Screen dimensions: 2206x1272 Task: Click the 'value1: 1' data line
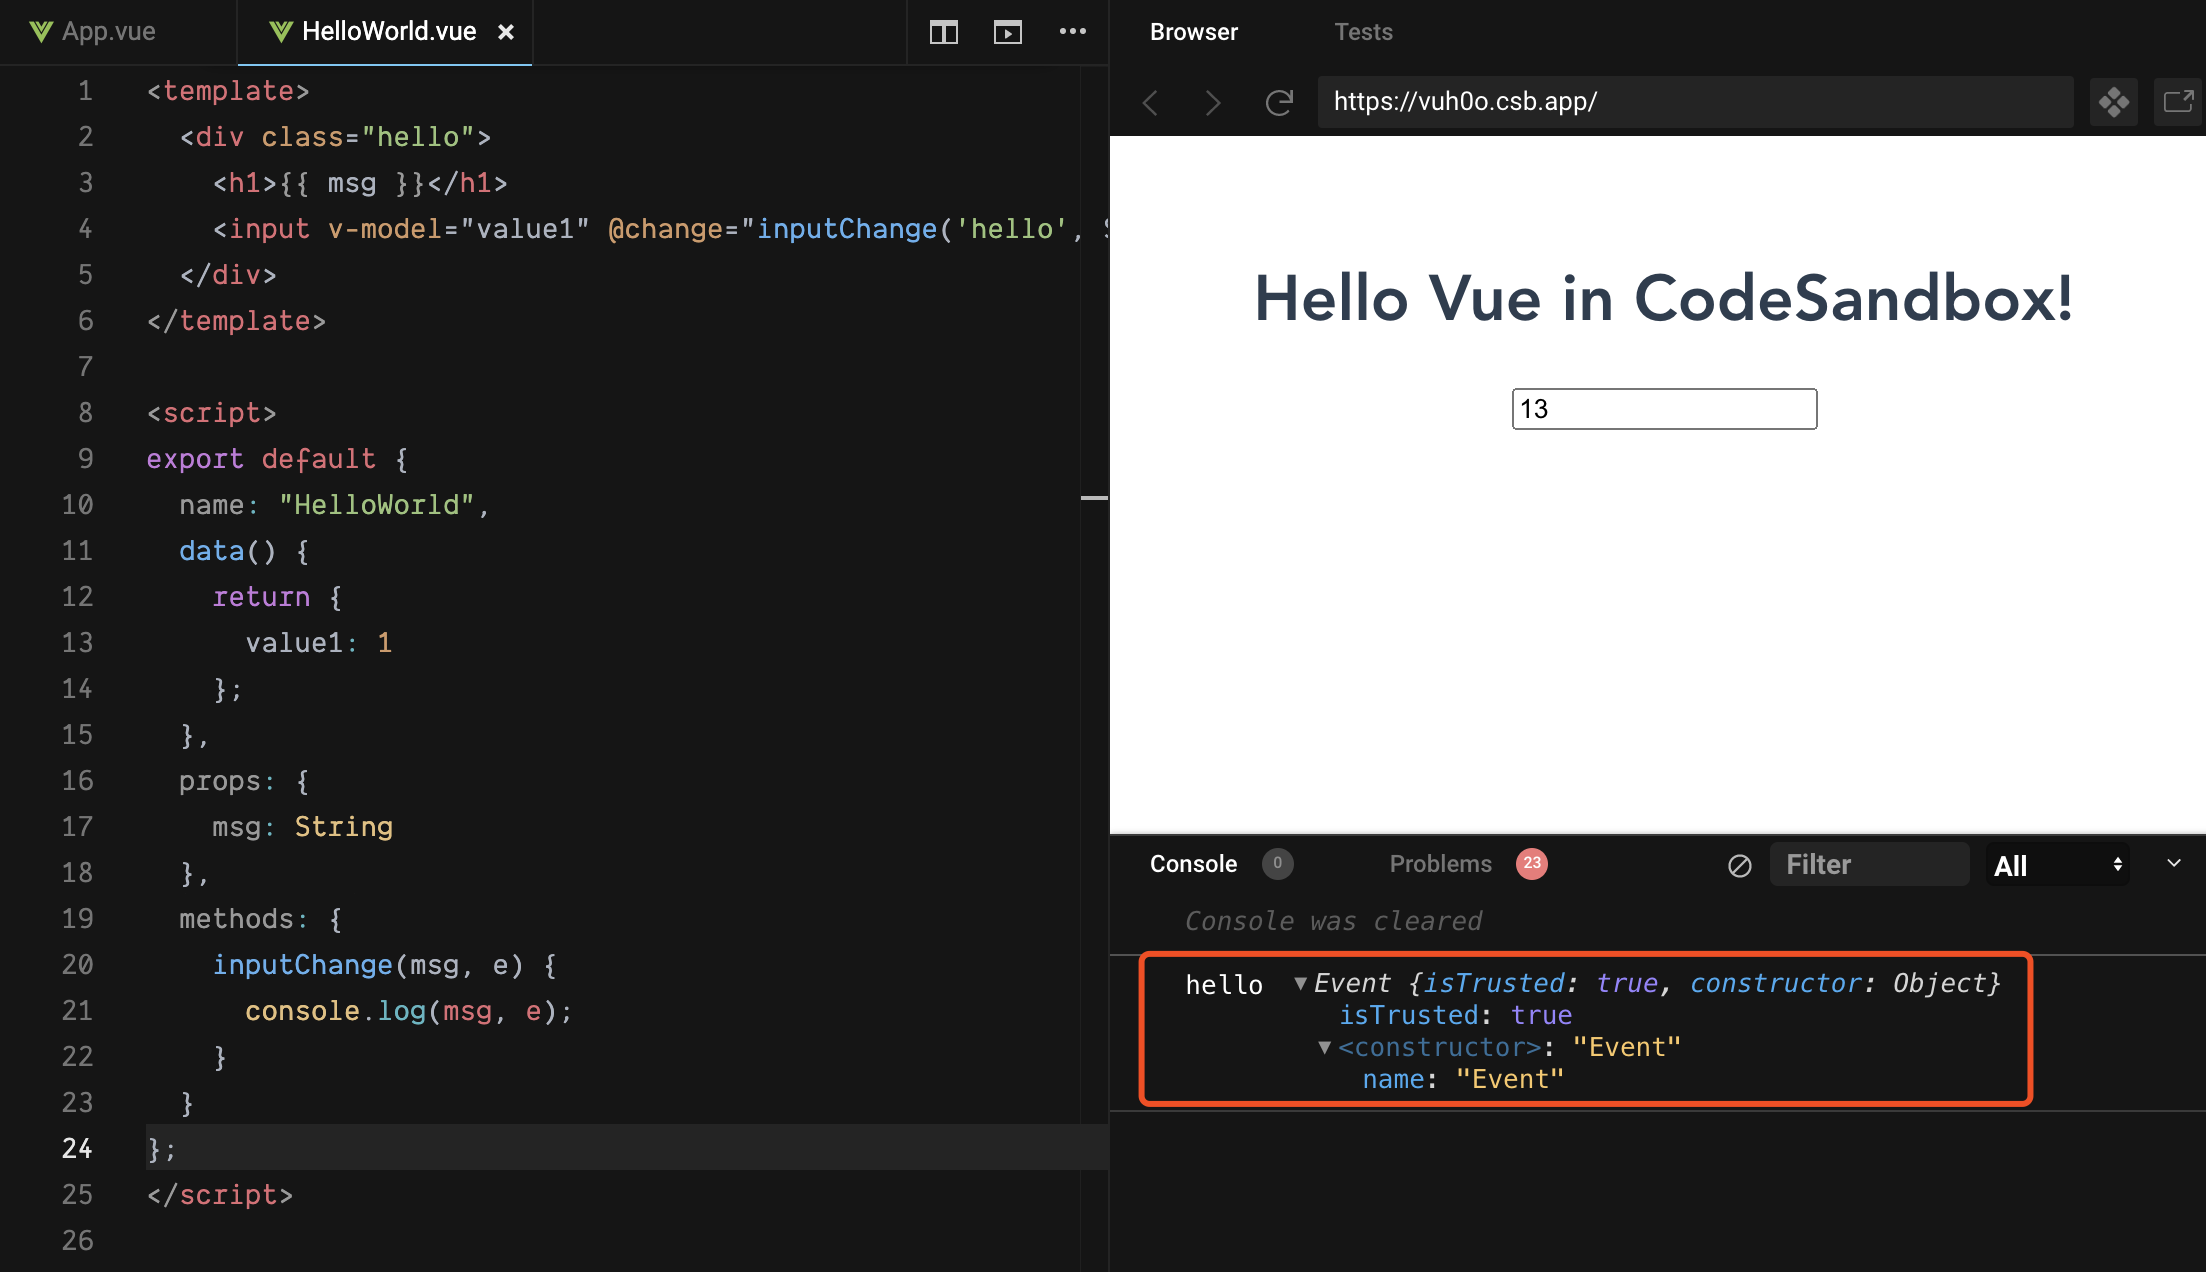[319, 643]
